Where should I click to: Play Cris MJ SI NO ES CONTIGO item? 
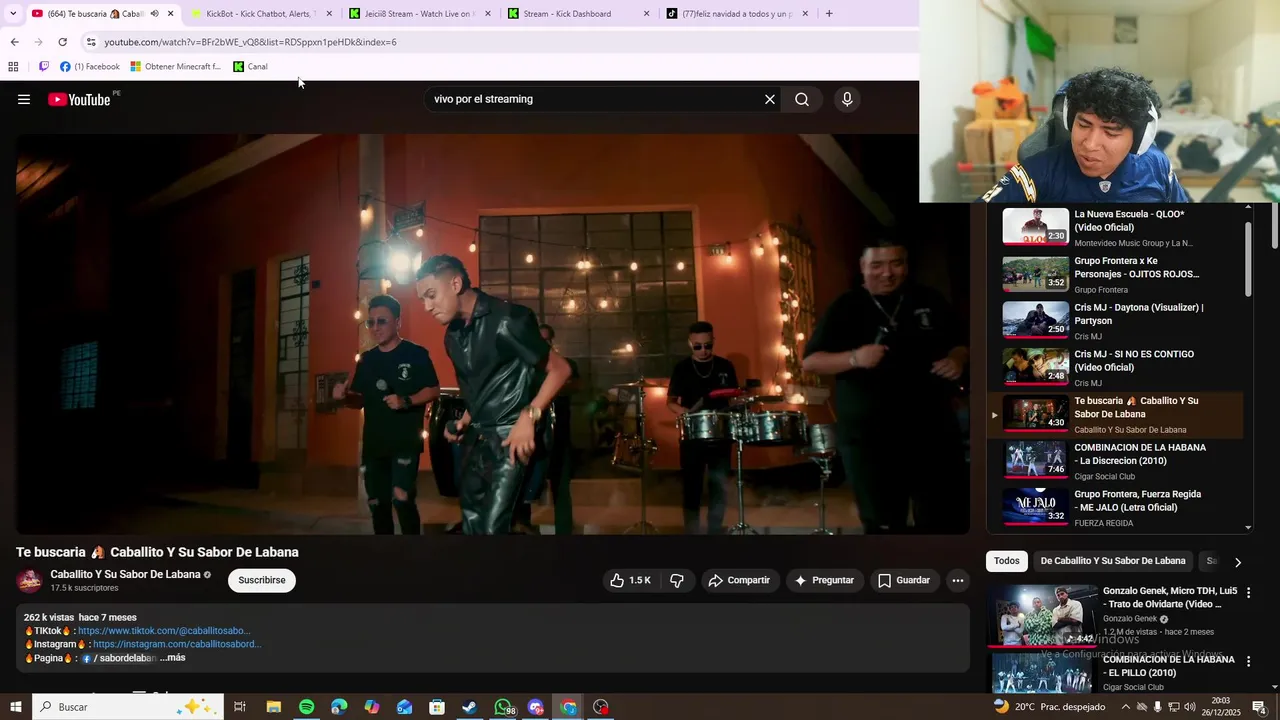tap(1115, 367)
